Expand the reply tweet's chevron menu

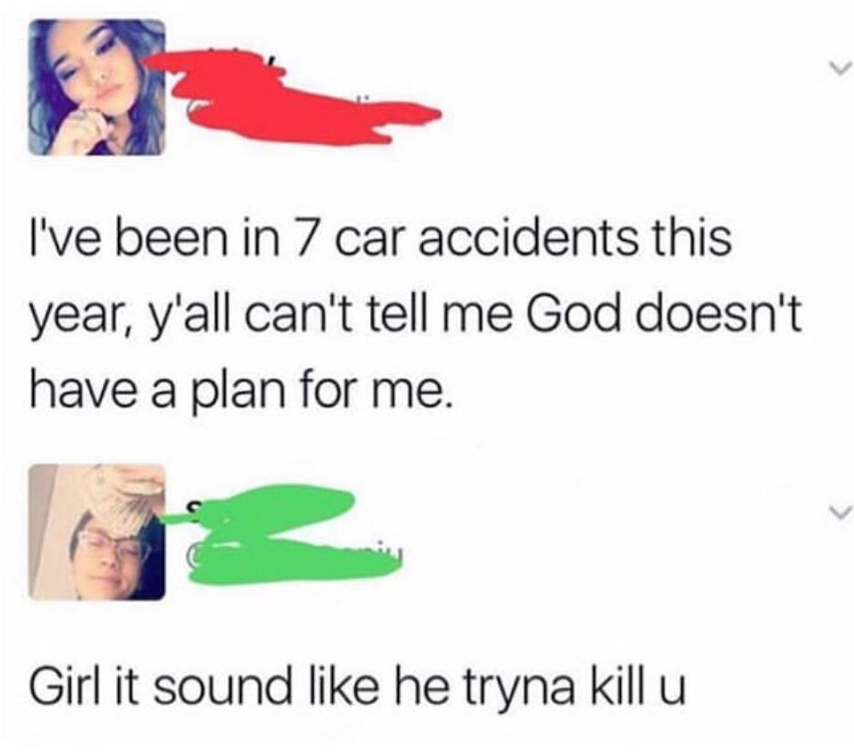(x=838, y=513)
